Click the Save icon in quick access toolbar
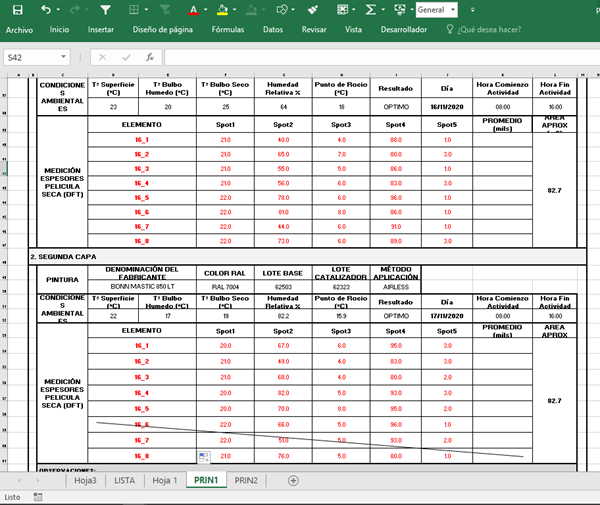The height and width of the screenshot is (505, 600). [18, 9]
